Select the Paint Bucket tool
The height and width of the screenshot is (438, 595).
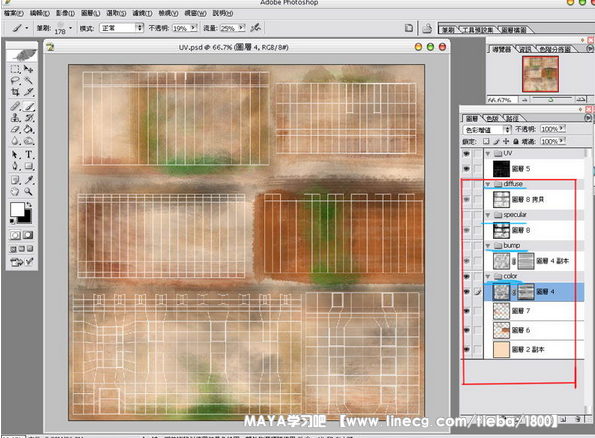click(28, 129)
